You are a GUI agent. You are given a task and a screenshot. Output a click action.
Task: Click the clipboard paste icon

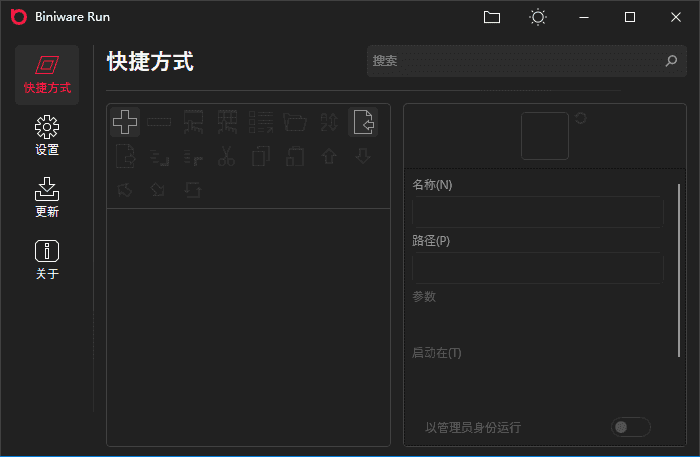pyautogui.click(x=295, y=156)
